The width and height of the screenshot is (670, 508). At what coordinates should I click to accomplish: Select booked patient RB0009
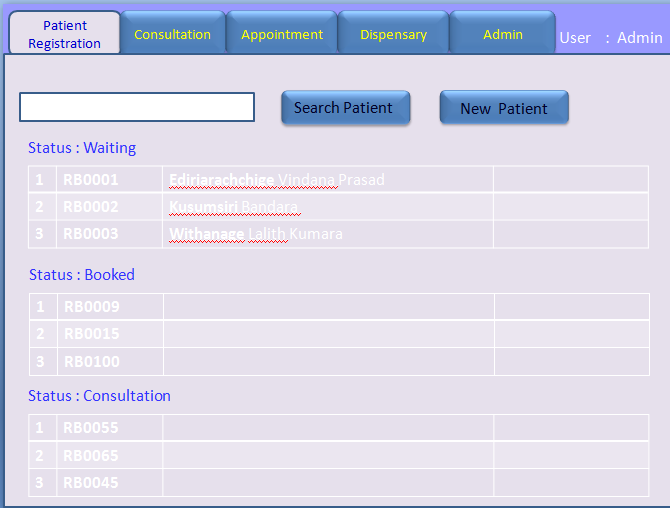coord(92,306)
